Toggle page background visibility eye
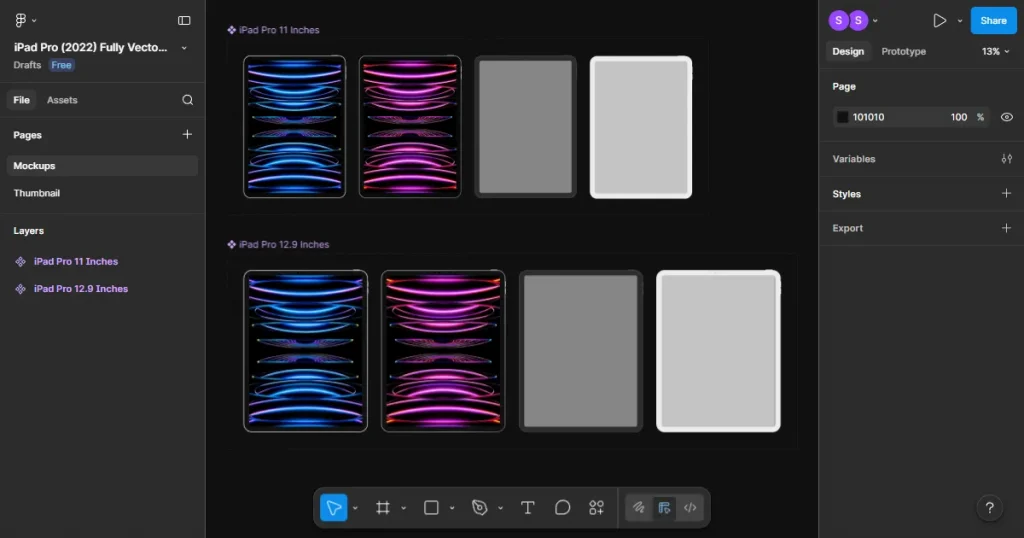This screenshot has width=1024, height=538. pos(1006,117)
